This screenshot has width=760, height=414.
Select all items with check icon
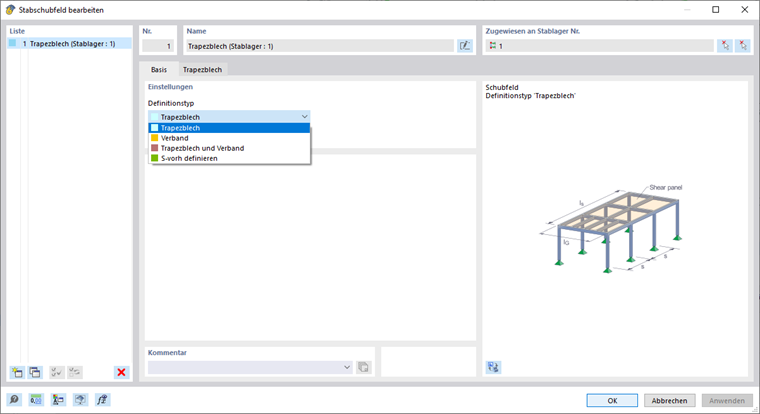(x=57, y=372)
